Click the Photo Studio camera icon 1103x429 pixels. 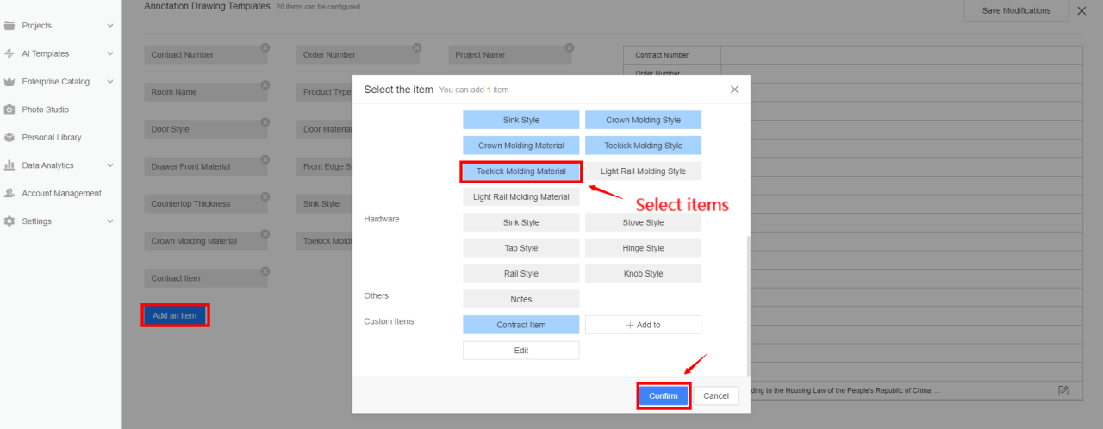9,109
